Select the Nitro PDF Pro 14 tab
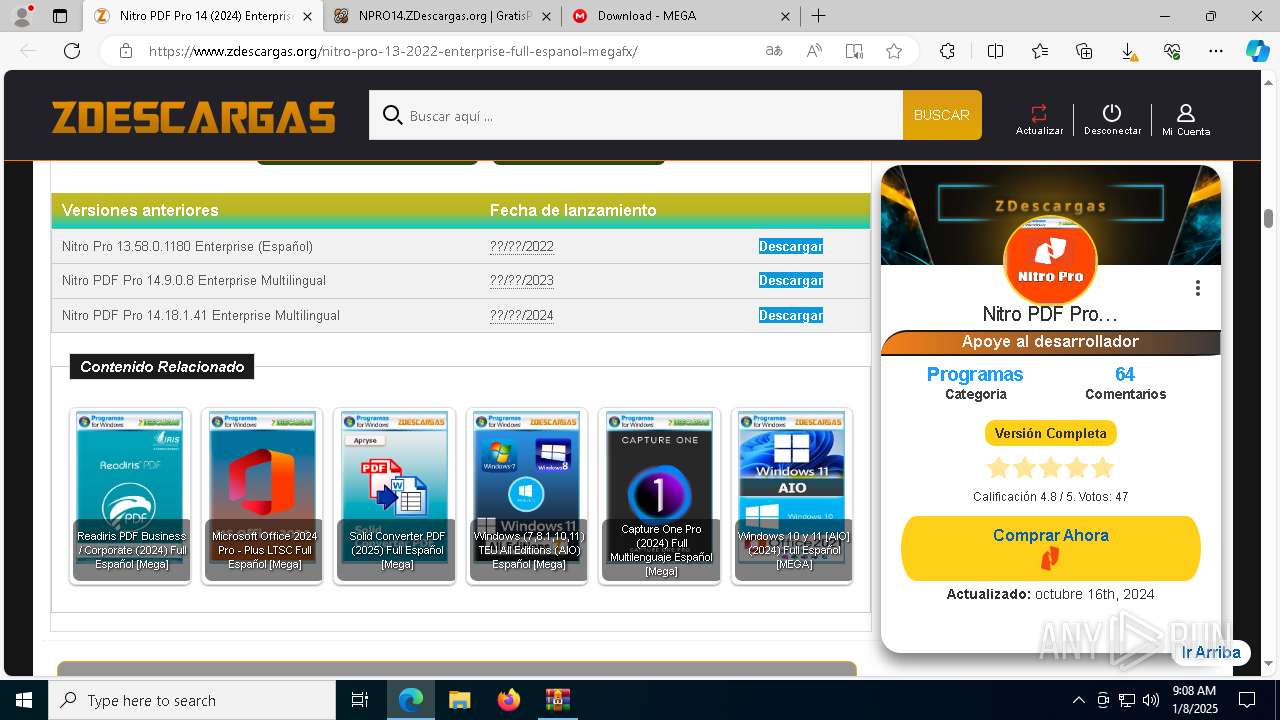Screen dimensions: 1280x720 (204, 16)
